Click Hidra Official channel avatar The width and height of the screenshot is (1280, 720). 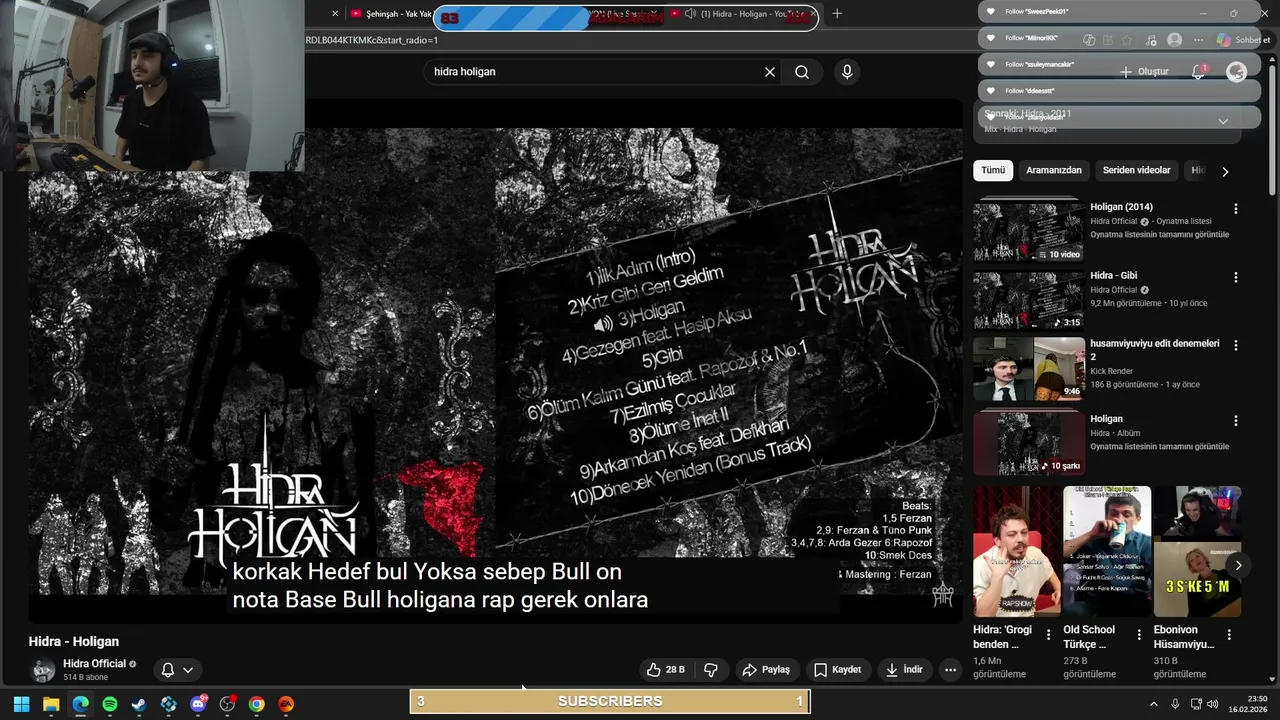[43, 670]
